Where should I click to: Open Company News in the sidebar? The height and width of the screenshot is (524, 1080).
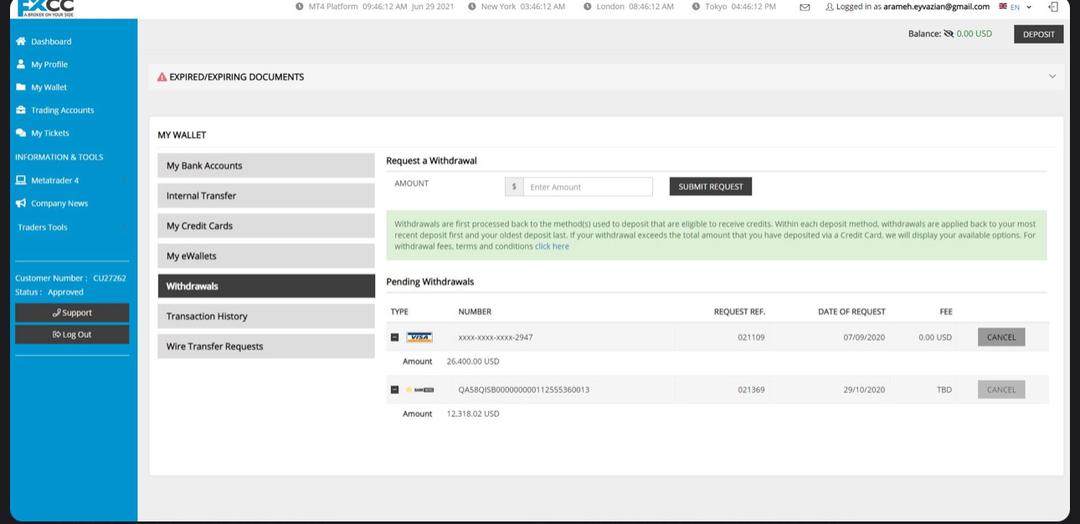pyautogui.click(x=59, y=204)
